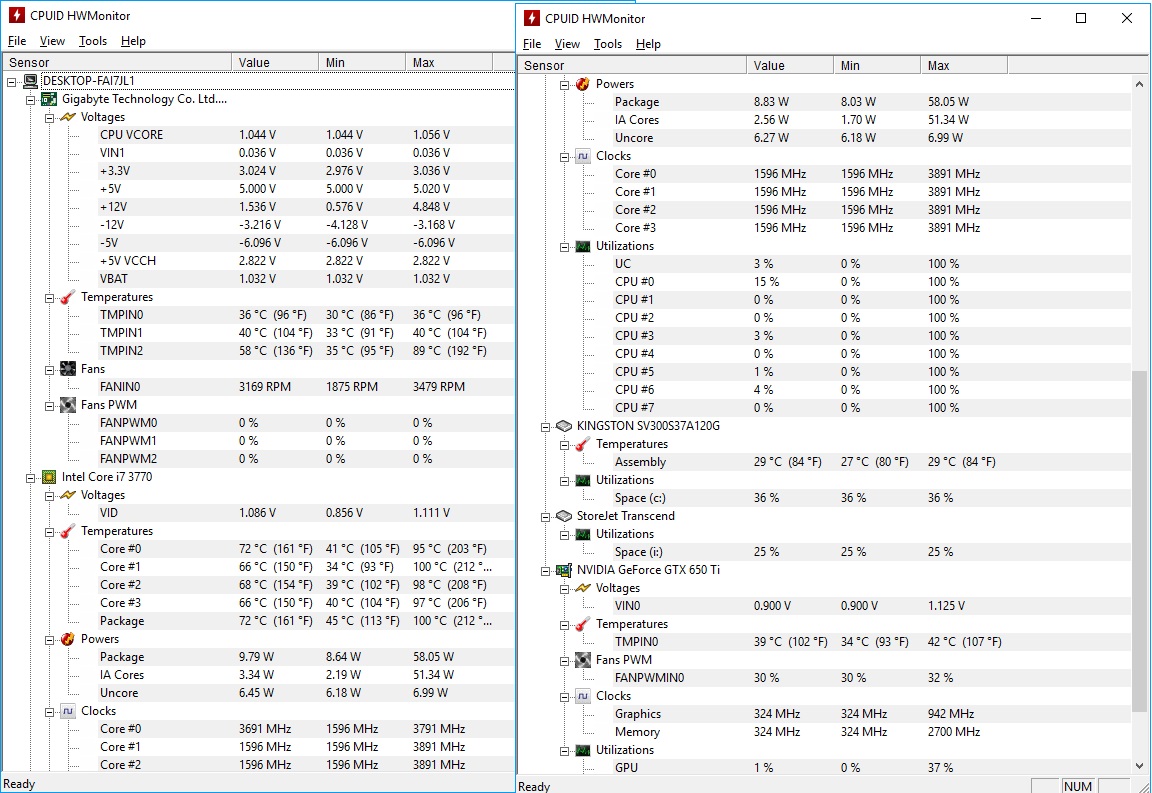Click the GPU Clocks icon under NVIDIA
This screenshot has width=1152, height=793.
[x=583, y=696]
